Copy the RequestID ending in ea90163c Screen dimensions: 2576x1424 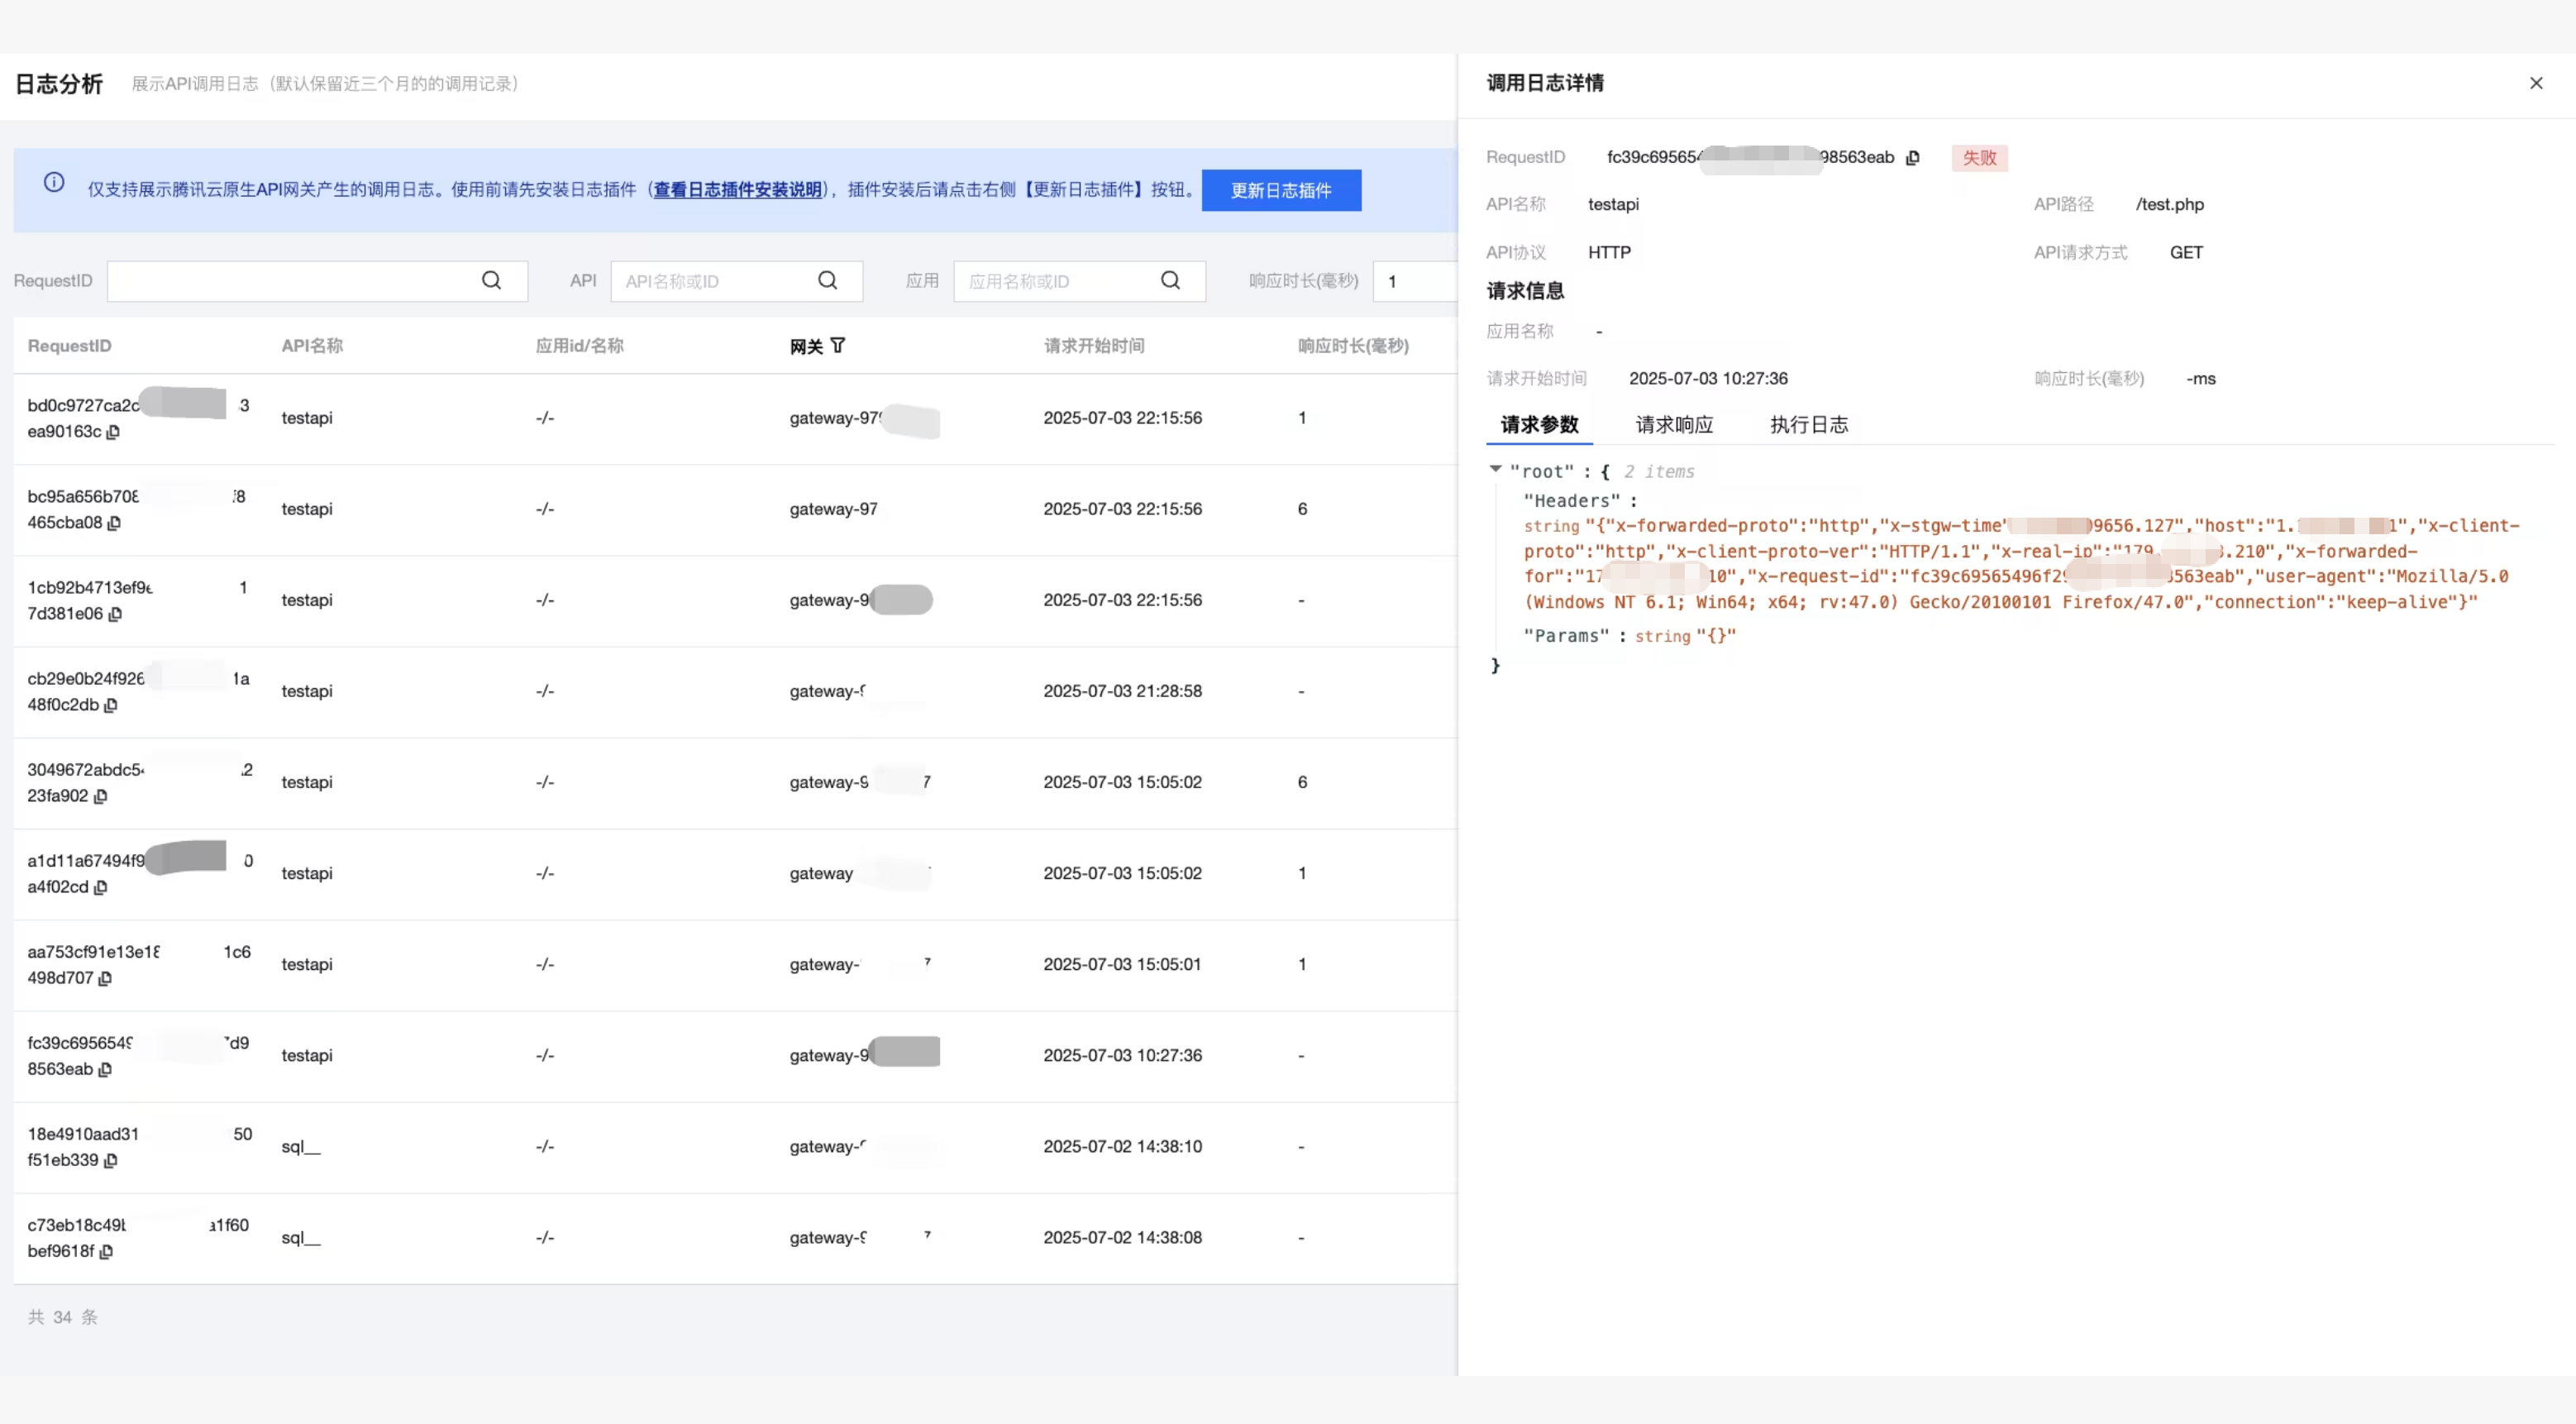click(x=113, y=432)
